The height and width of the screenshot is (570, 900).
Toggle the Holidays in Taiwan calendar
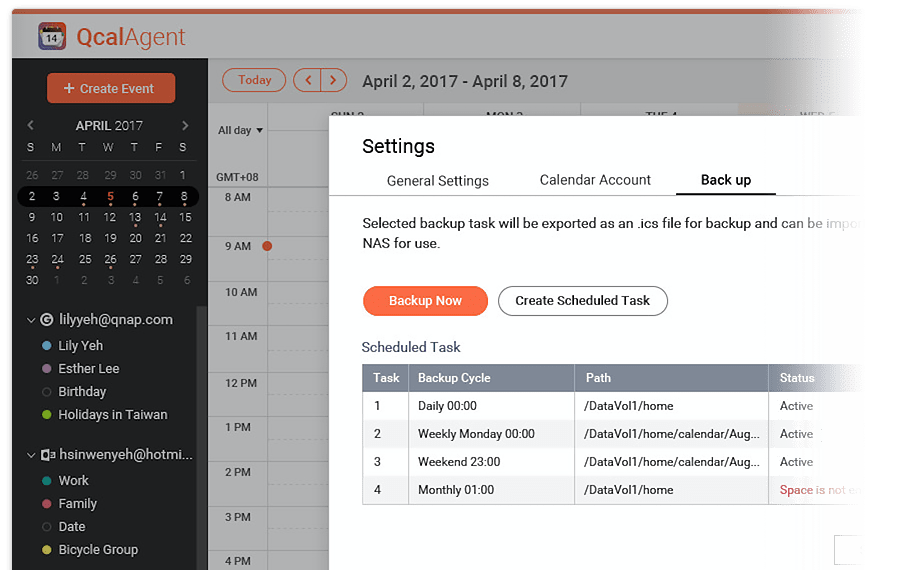click(47, 414)
